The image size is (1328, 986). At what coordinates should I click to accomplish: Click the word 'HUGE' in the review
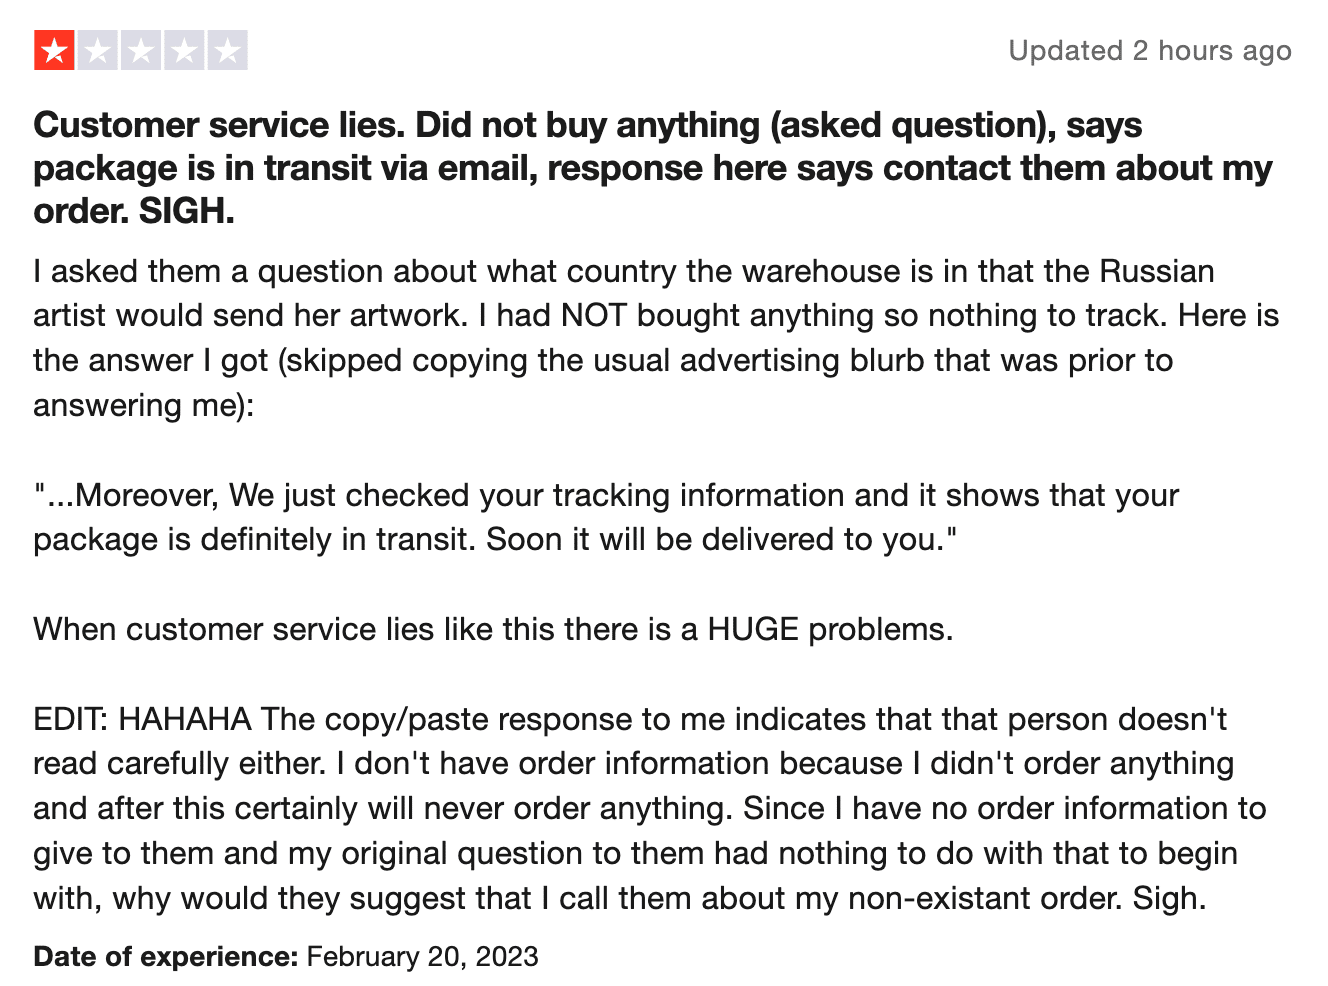point(753,629)
